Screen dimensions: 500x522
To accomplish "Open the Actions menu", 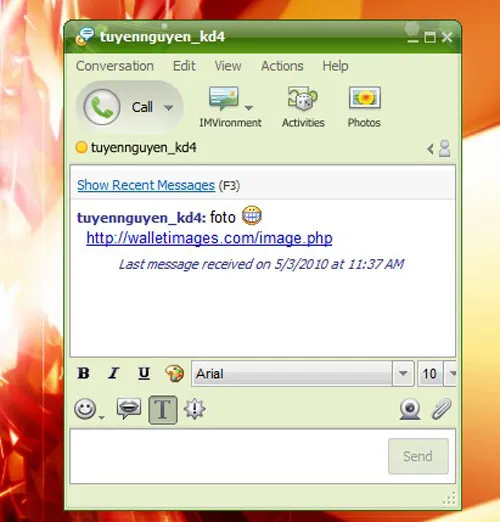I will (x=282, y=66).
